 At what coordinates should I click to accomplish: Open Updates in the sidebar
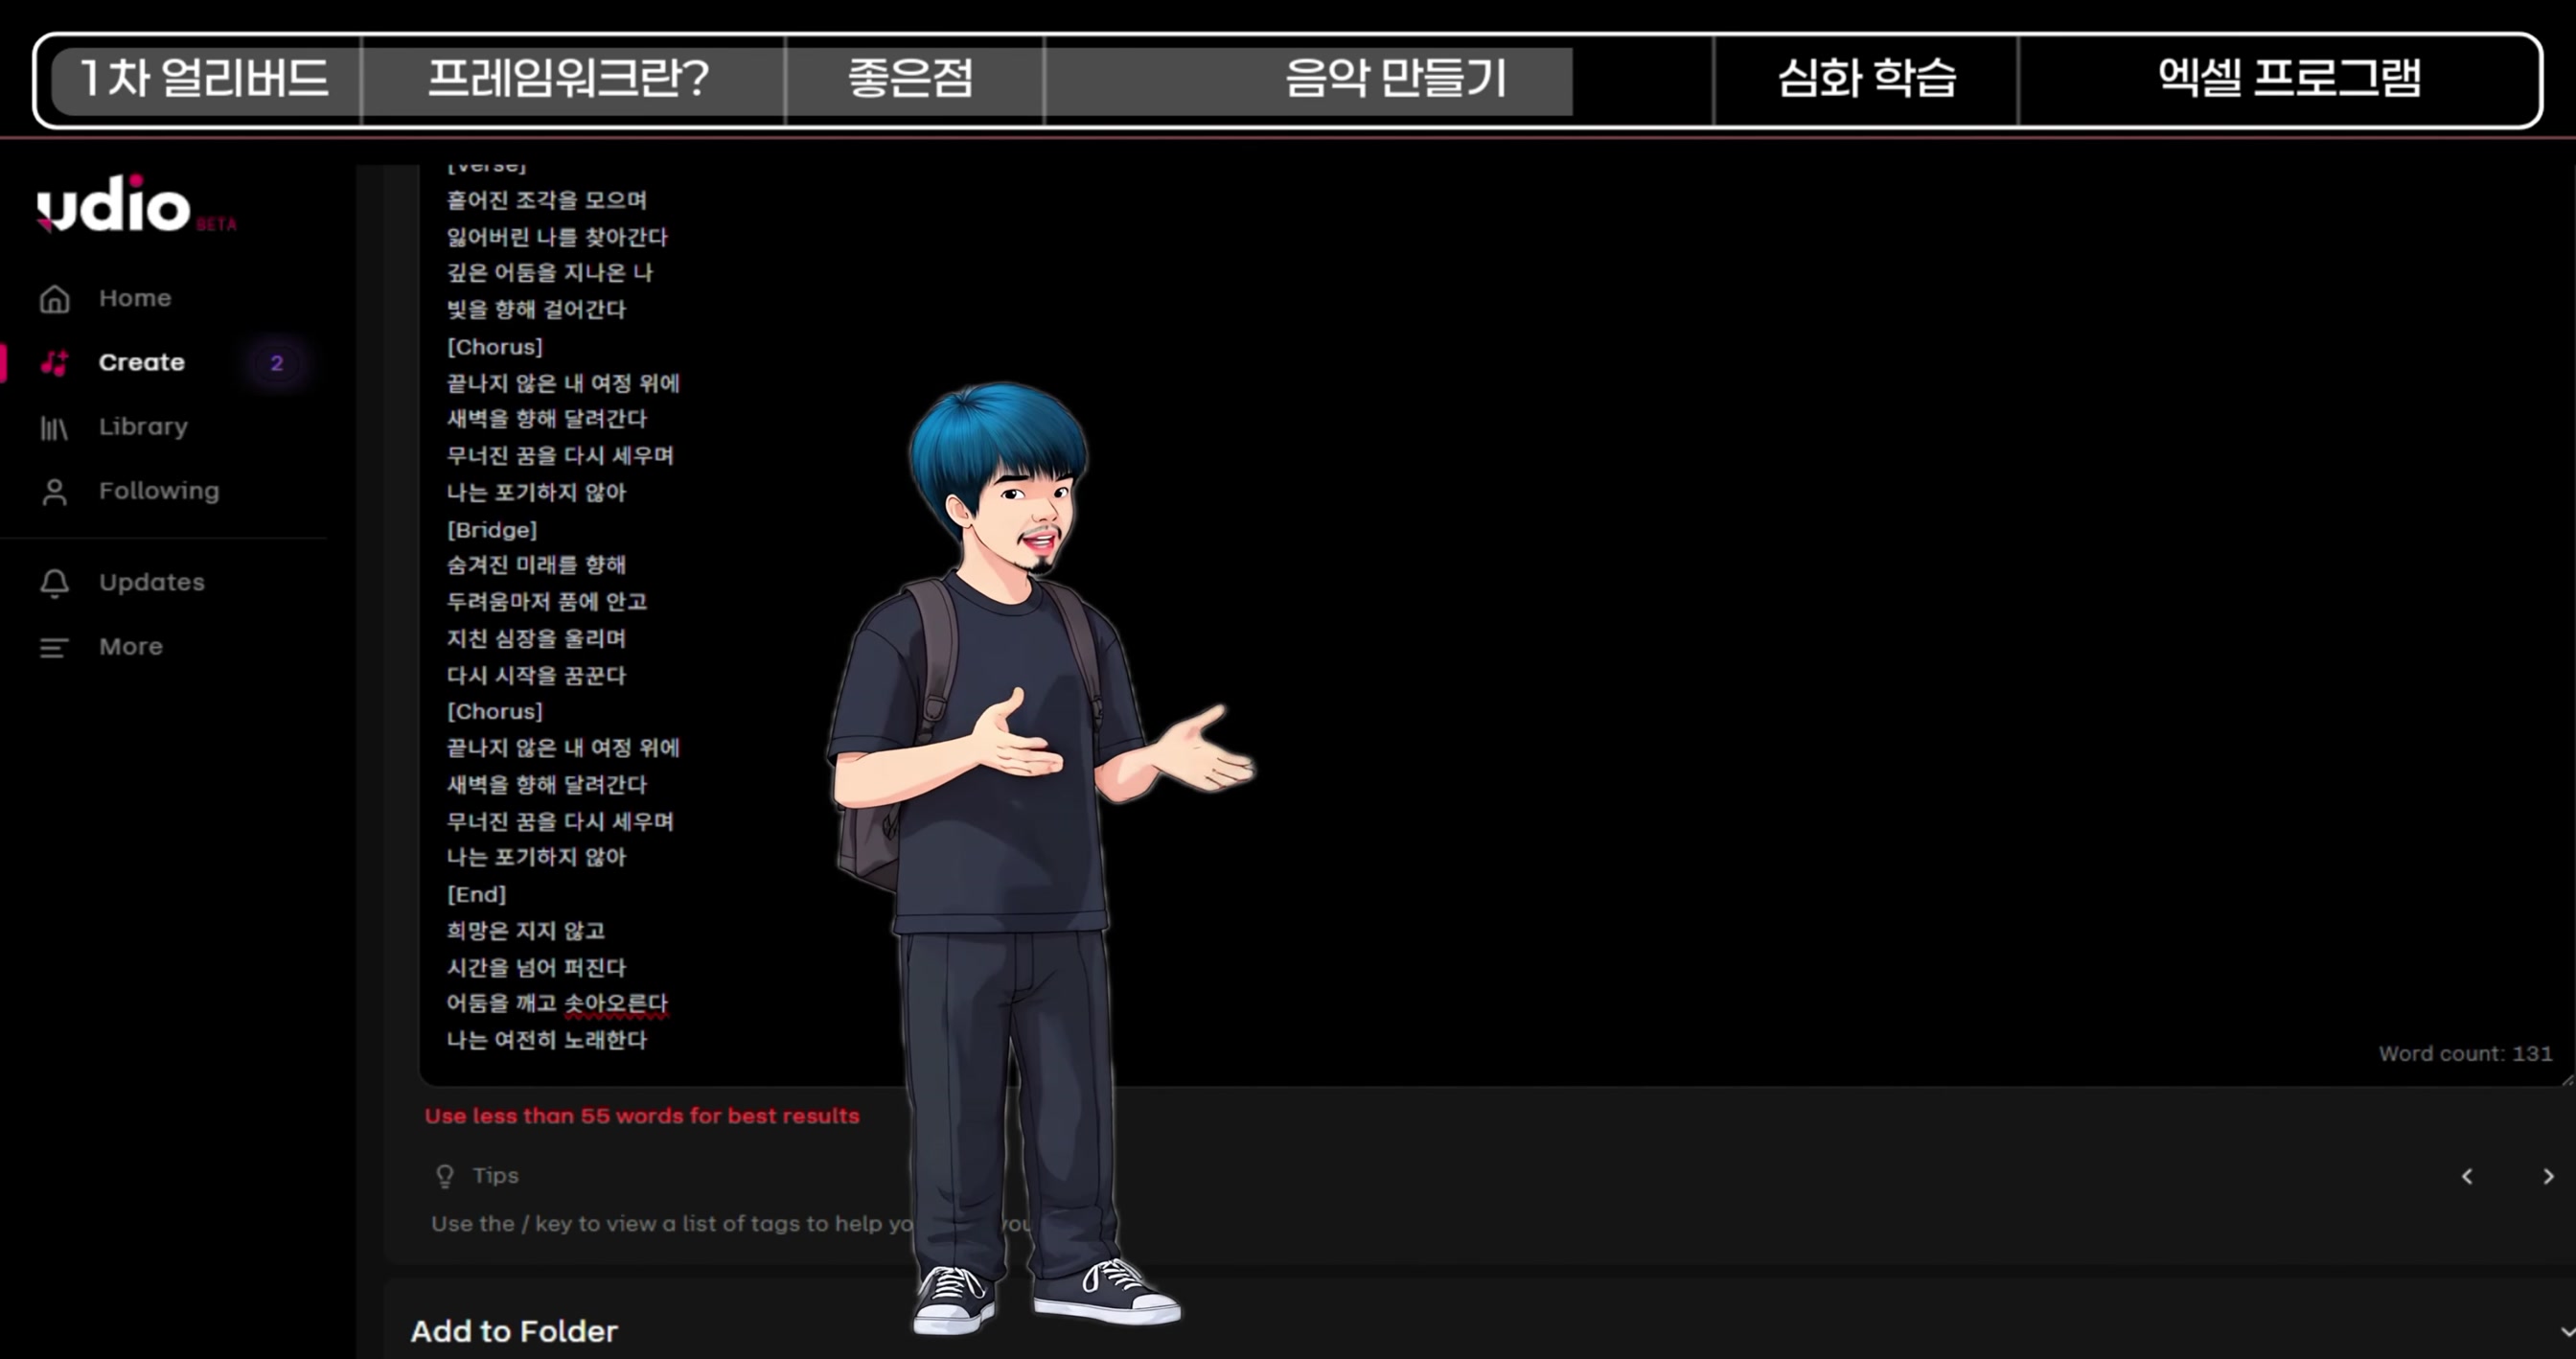[152, 582]
